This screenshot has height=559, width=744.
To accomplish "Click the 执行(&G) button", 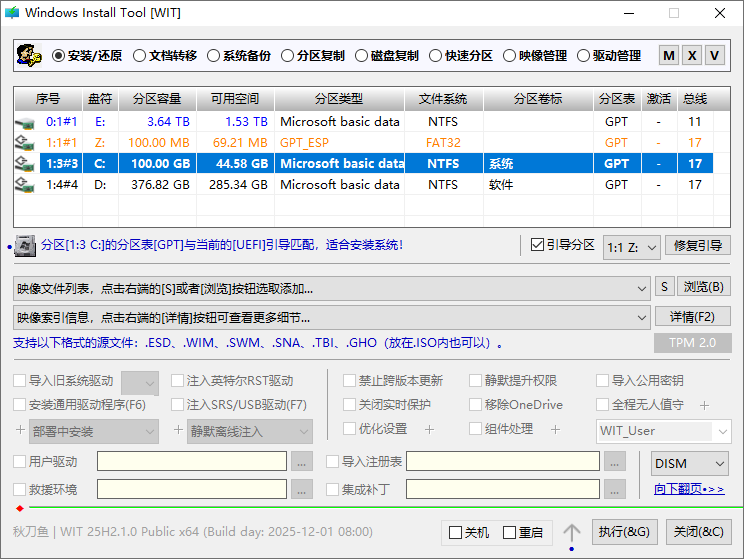I will pos(624,531).
